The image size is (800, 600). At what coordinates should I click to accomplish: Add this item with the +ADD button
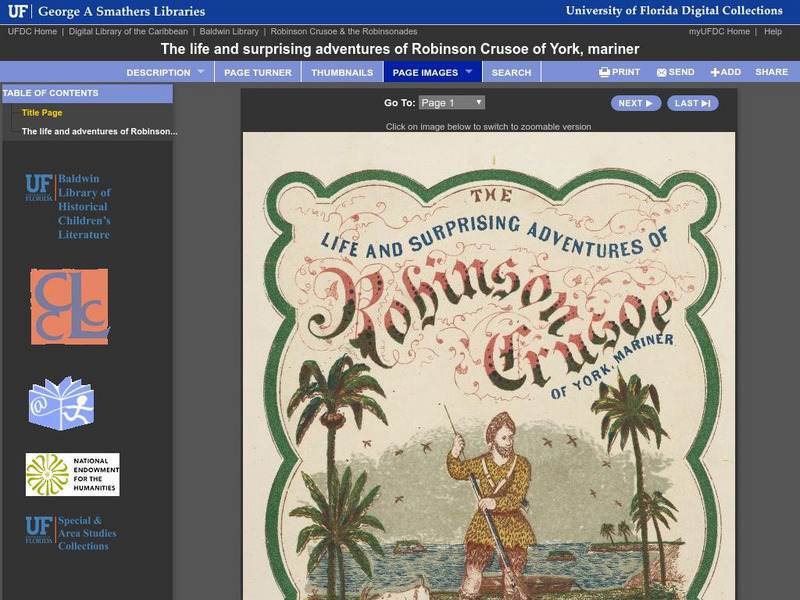[x=726, y=72]
